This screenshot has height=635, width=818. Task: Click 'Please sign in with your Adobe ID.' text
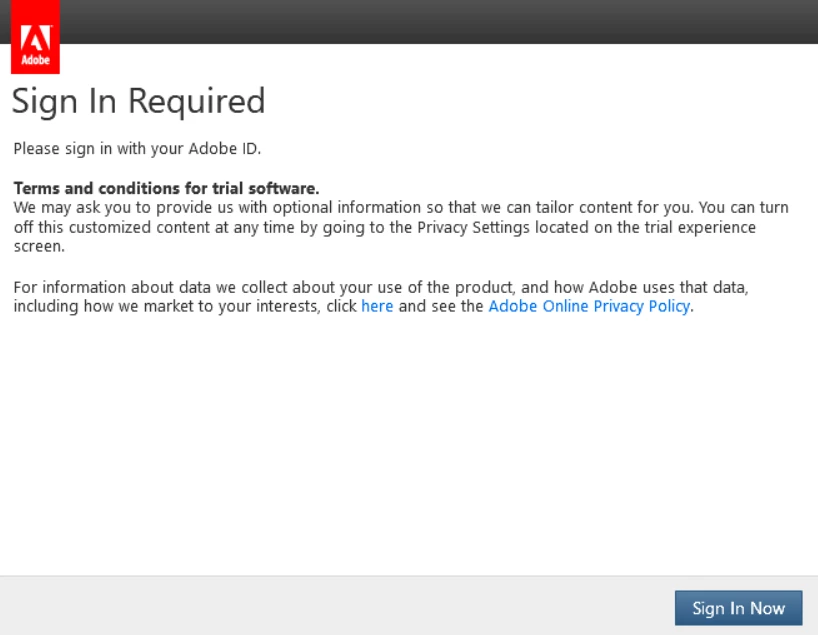(137, 149)
